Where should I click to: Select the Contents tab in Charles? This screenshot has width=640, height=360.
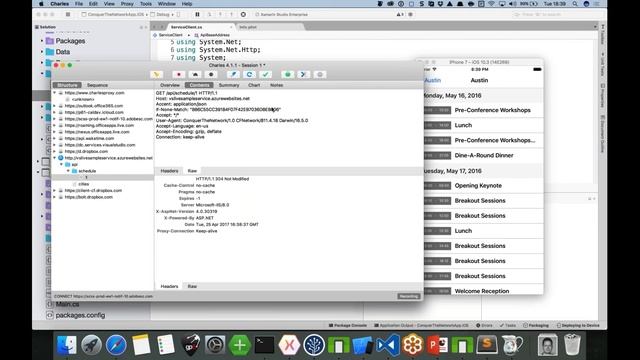[x=199, y=85]
